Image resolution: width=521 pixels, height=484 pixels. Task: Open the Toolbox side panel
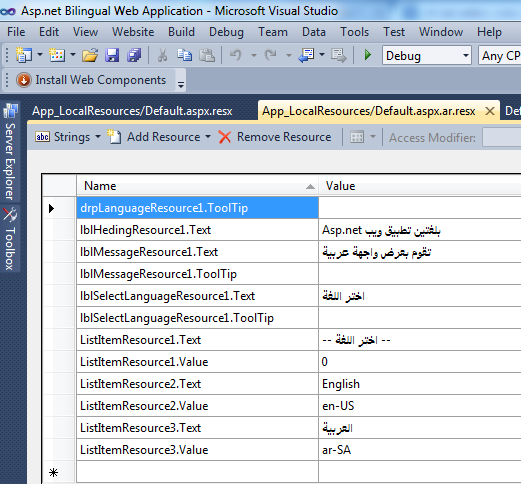coord(10,239)
